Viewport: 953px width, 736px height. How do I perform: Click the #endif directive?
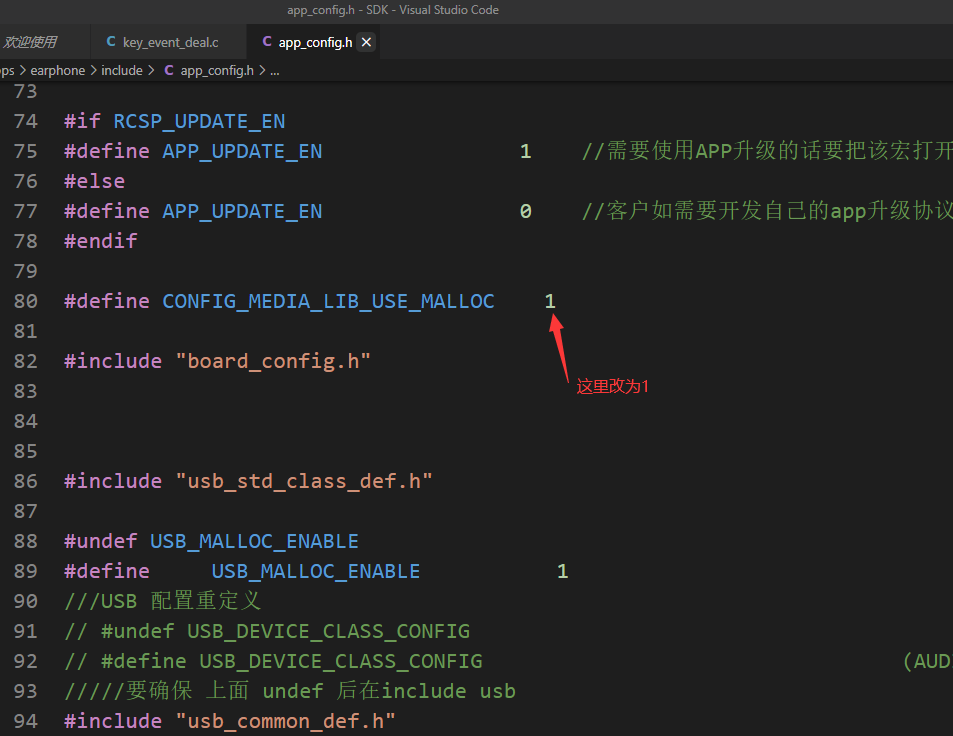point(101,241)
